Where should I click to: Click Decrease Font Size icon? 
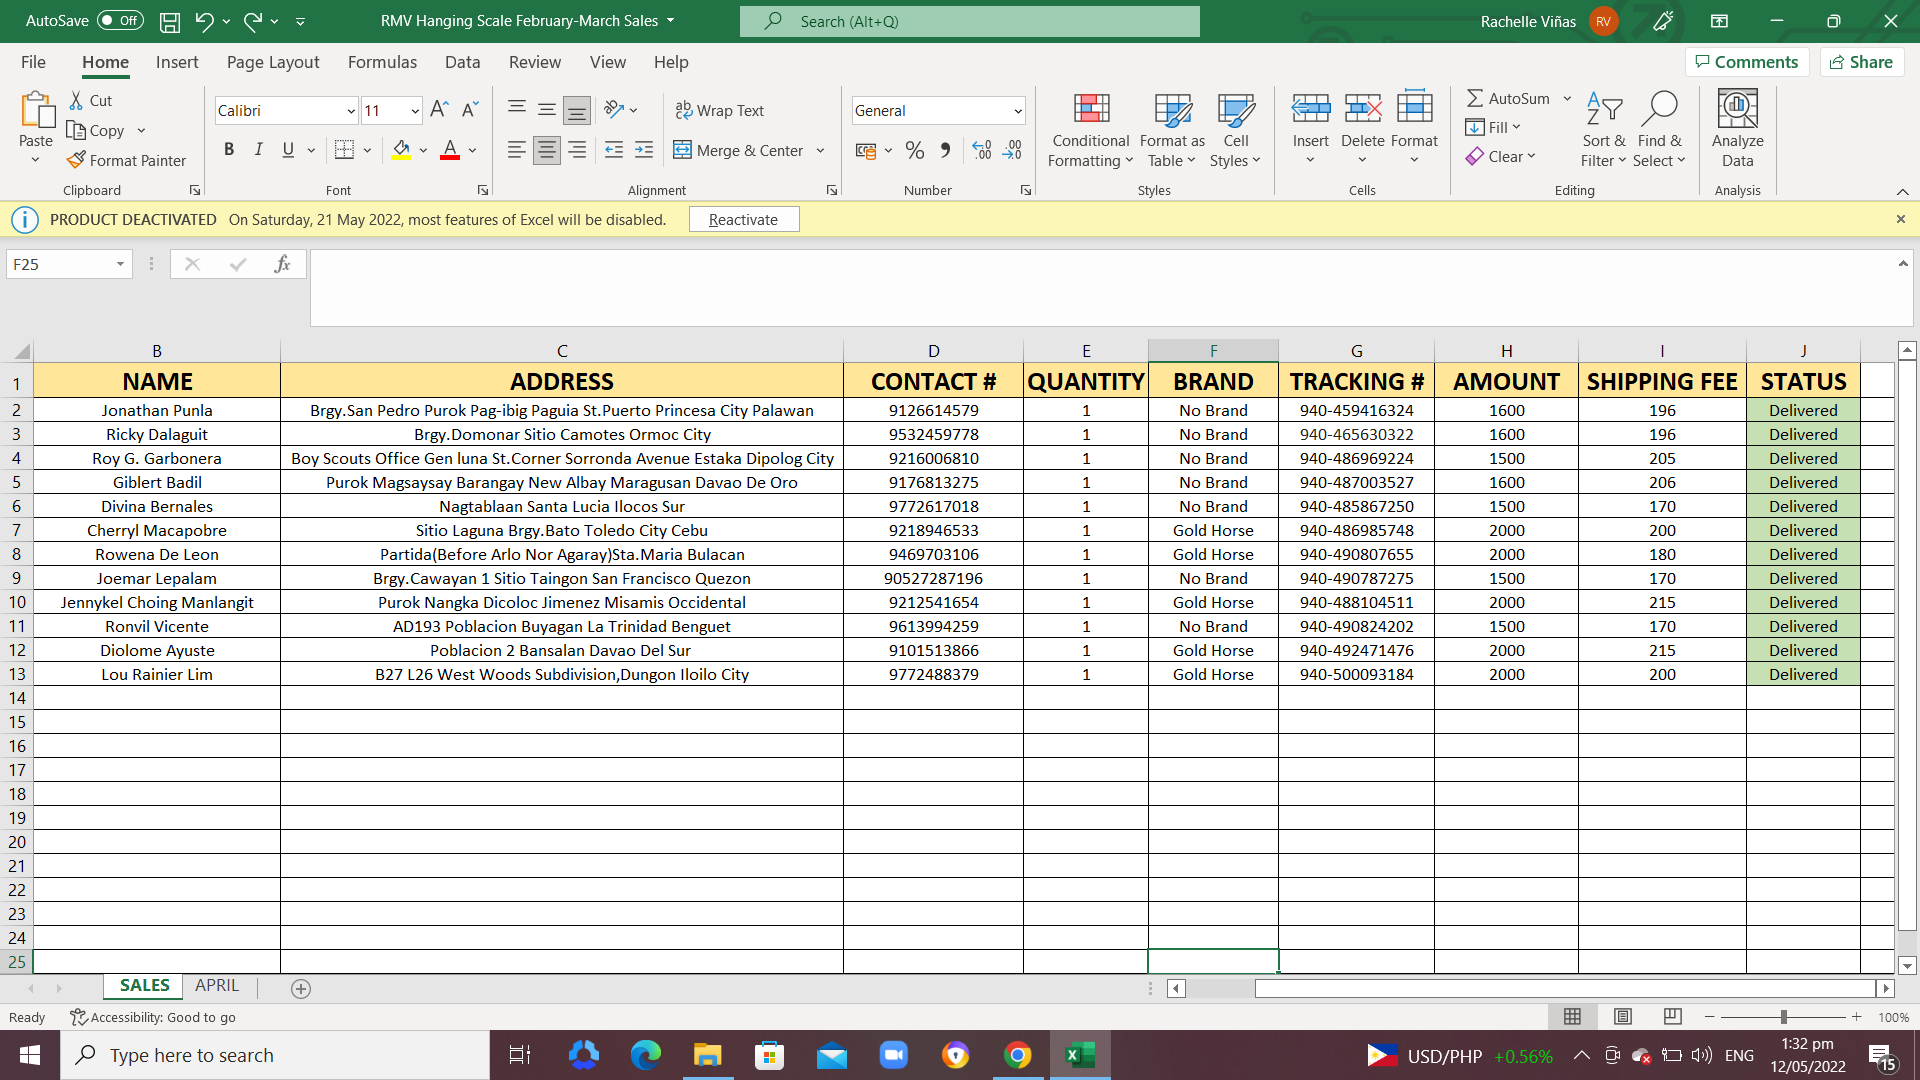[x=470, y=110]
